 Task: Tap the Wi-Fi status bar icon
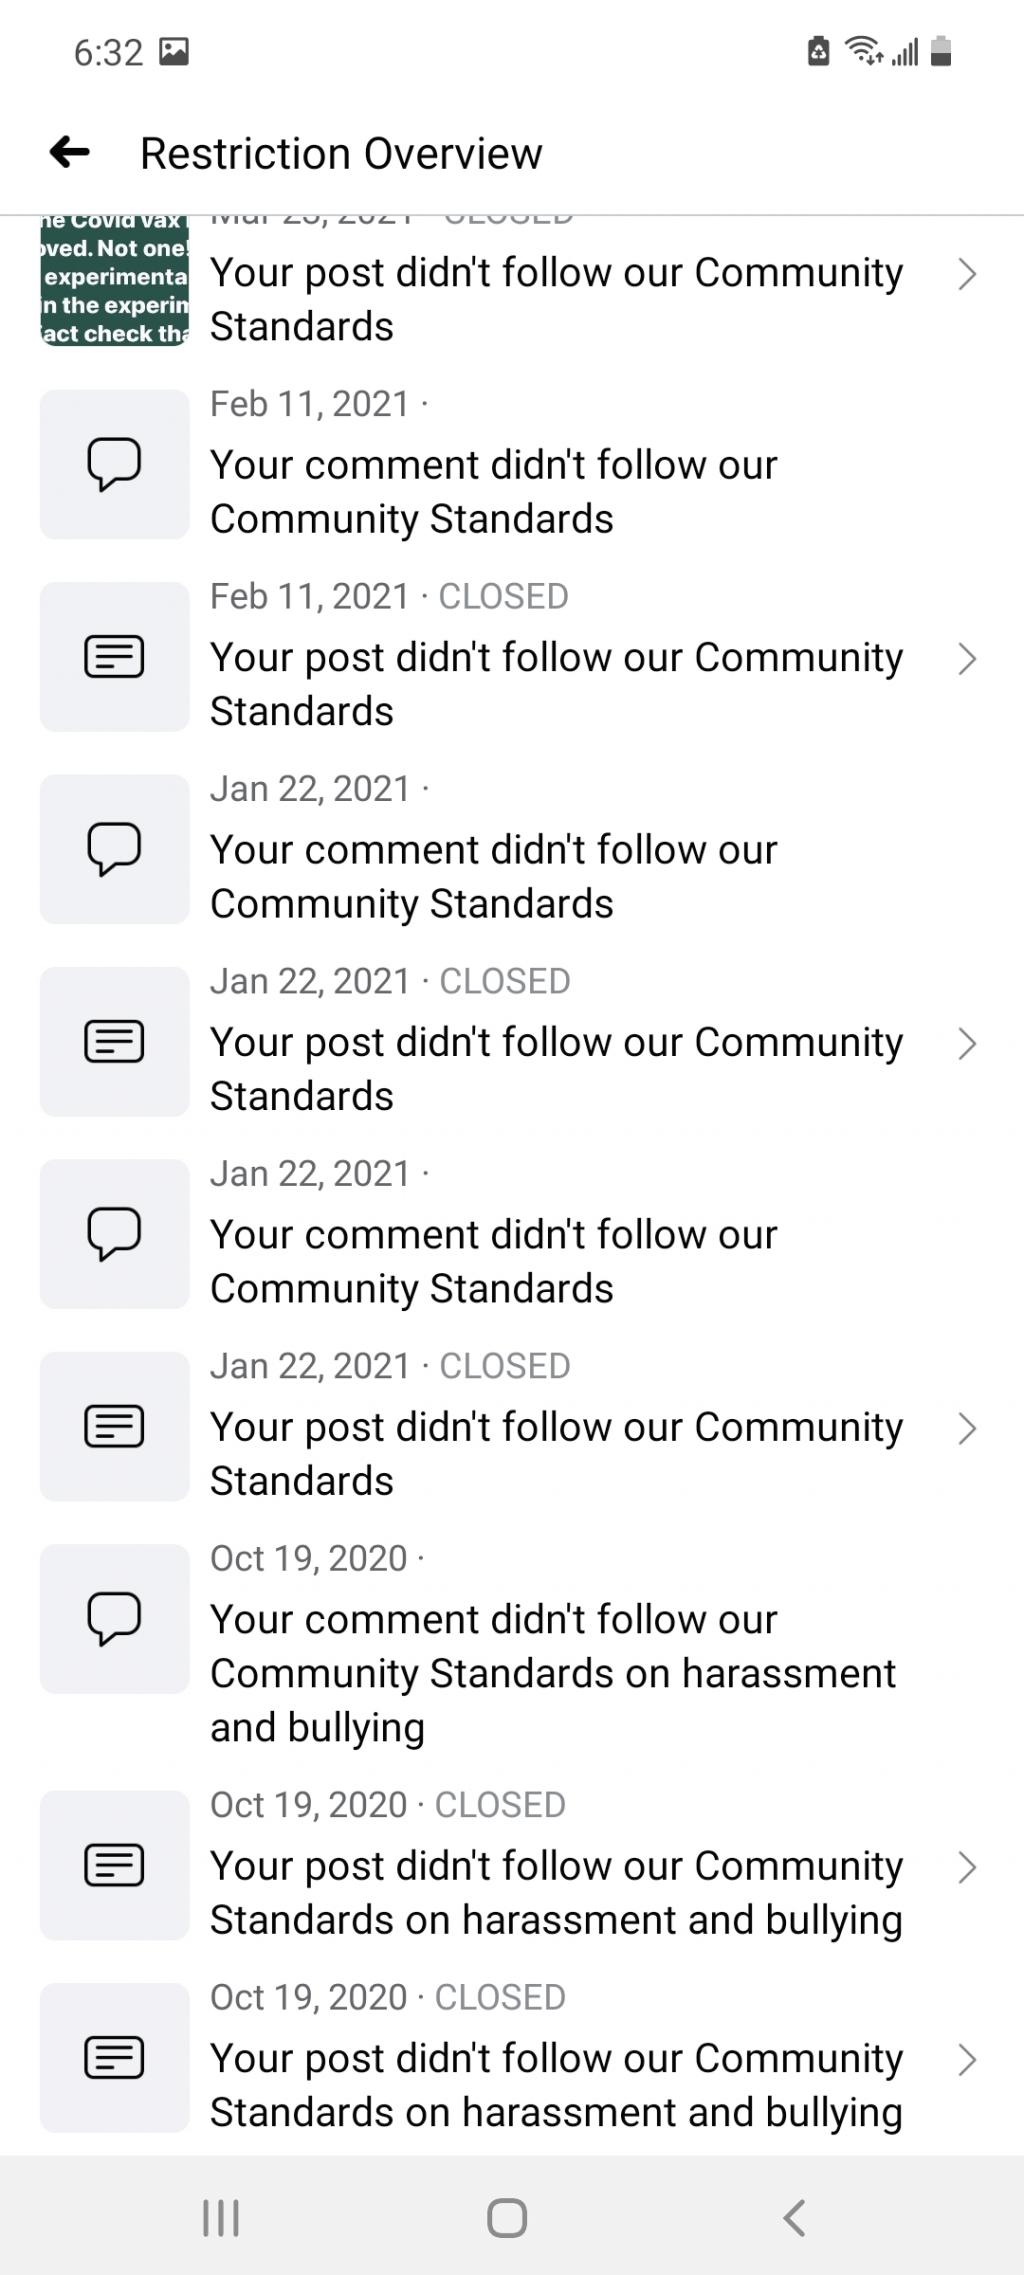pyautogui.click(x=863, y=51)
